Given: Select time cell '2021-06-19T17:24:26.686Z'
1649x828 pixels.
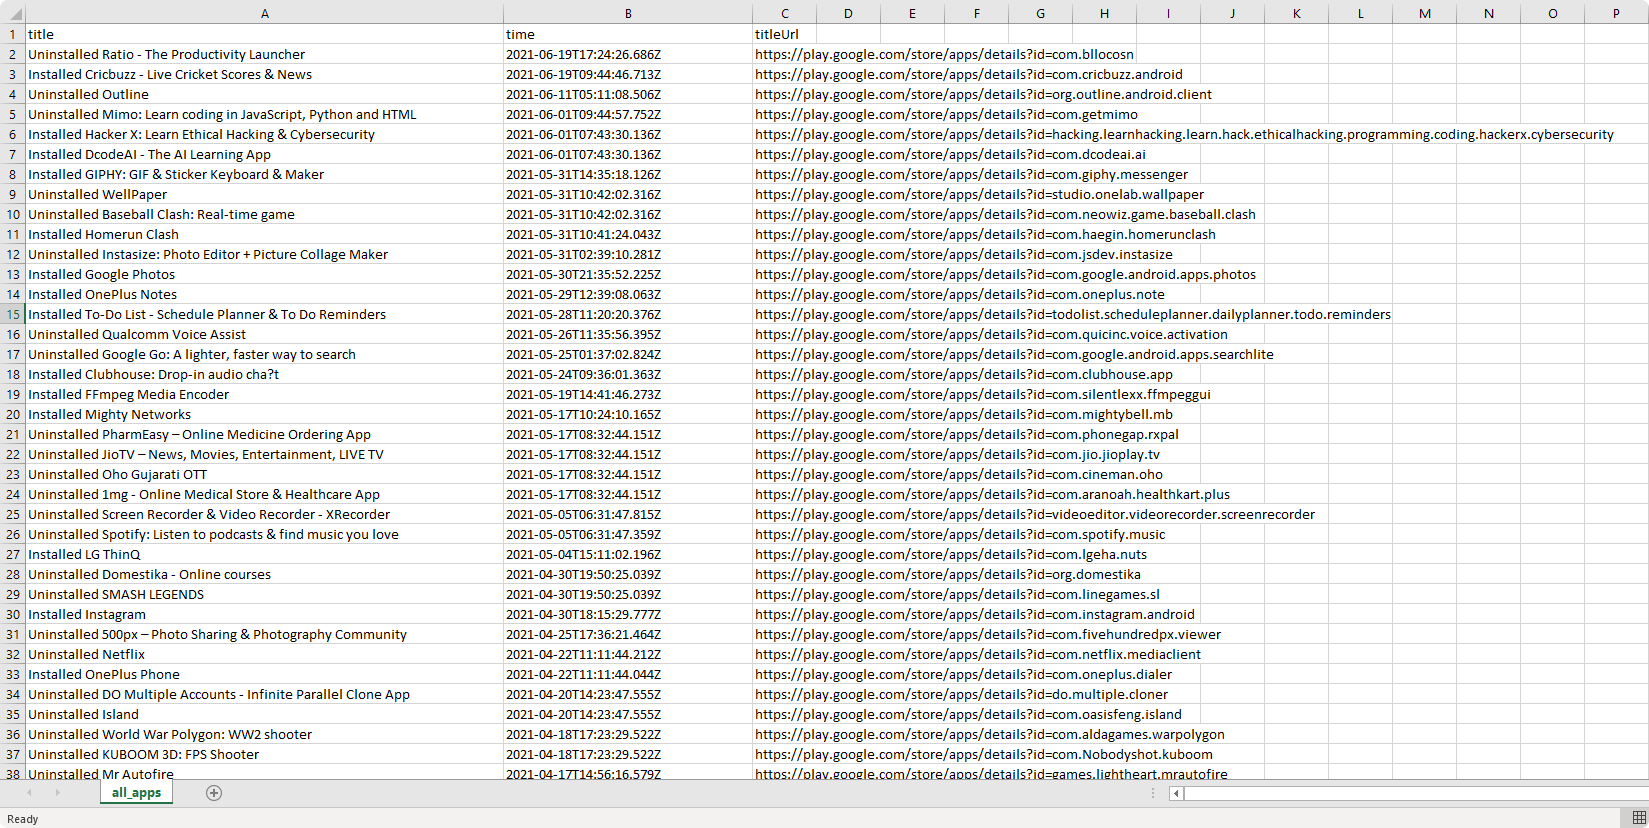Looking at the screenshot, I should (628, 54).
